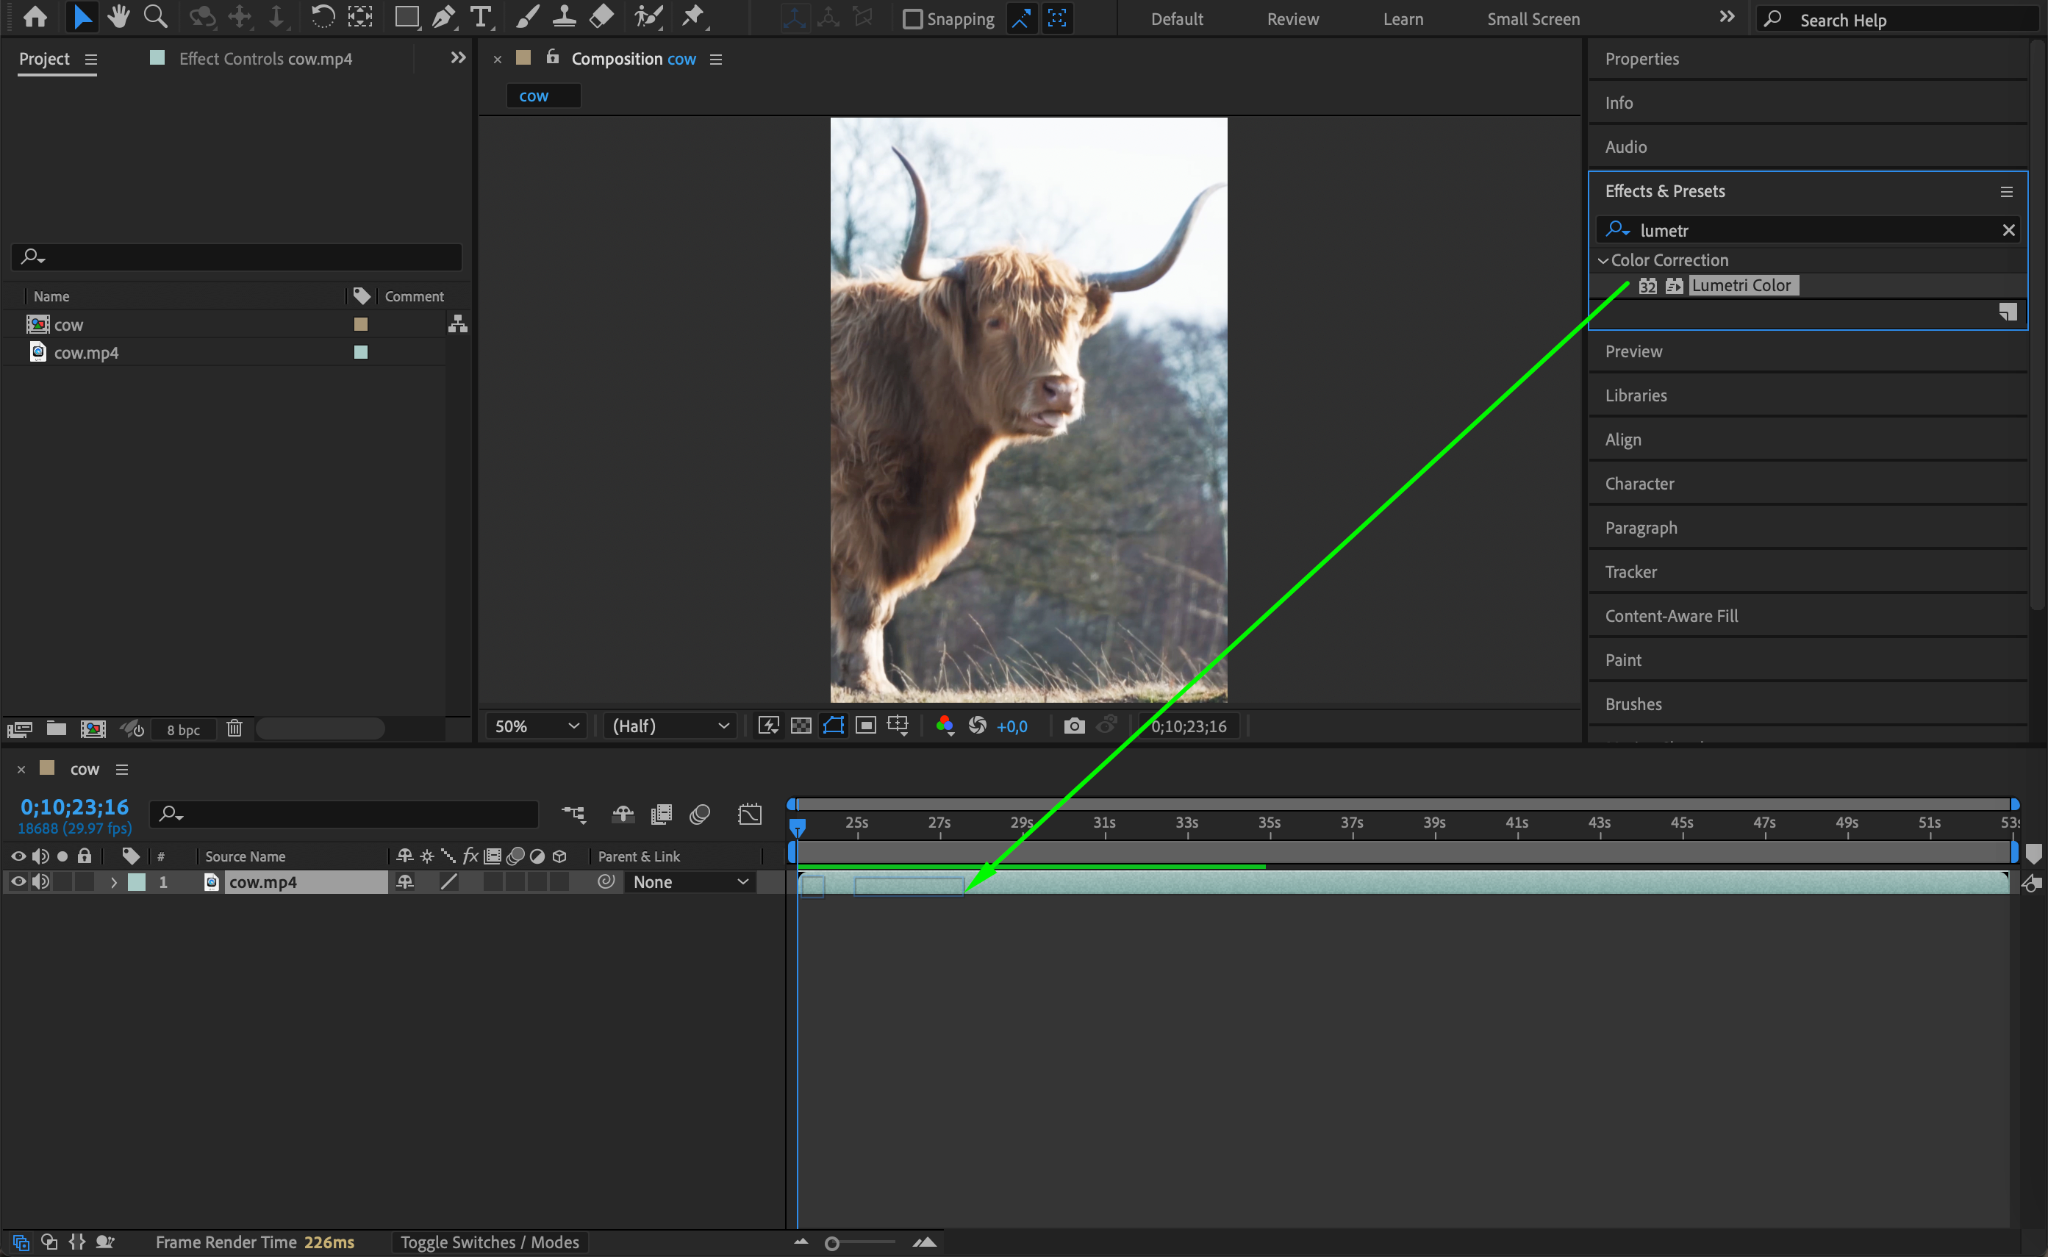The height and width of the screenshot is (1257, 2048).
Task: Open the (Half) resolution dropdown
Action: coord(670,726)
